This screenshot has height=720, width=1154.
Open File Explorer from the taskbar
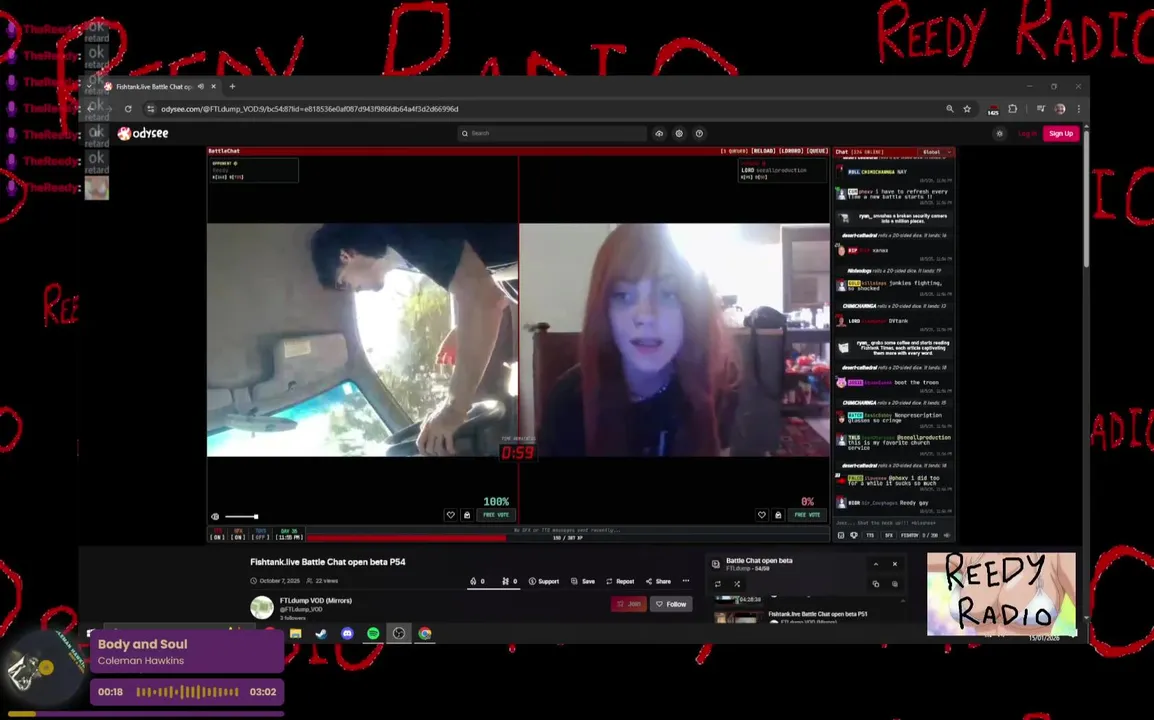tap(295, 633)
